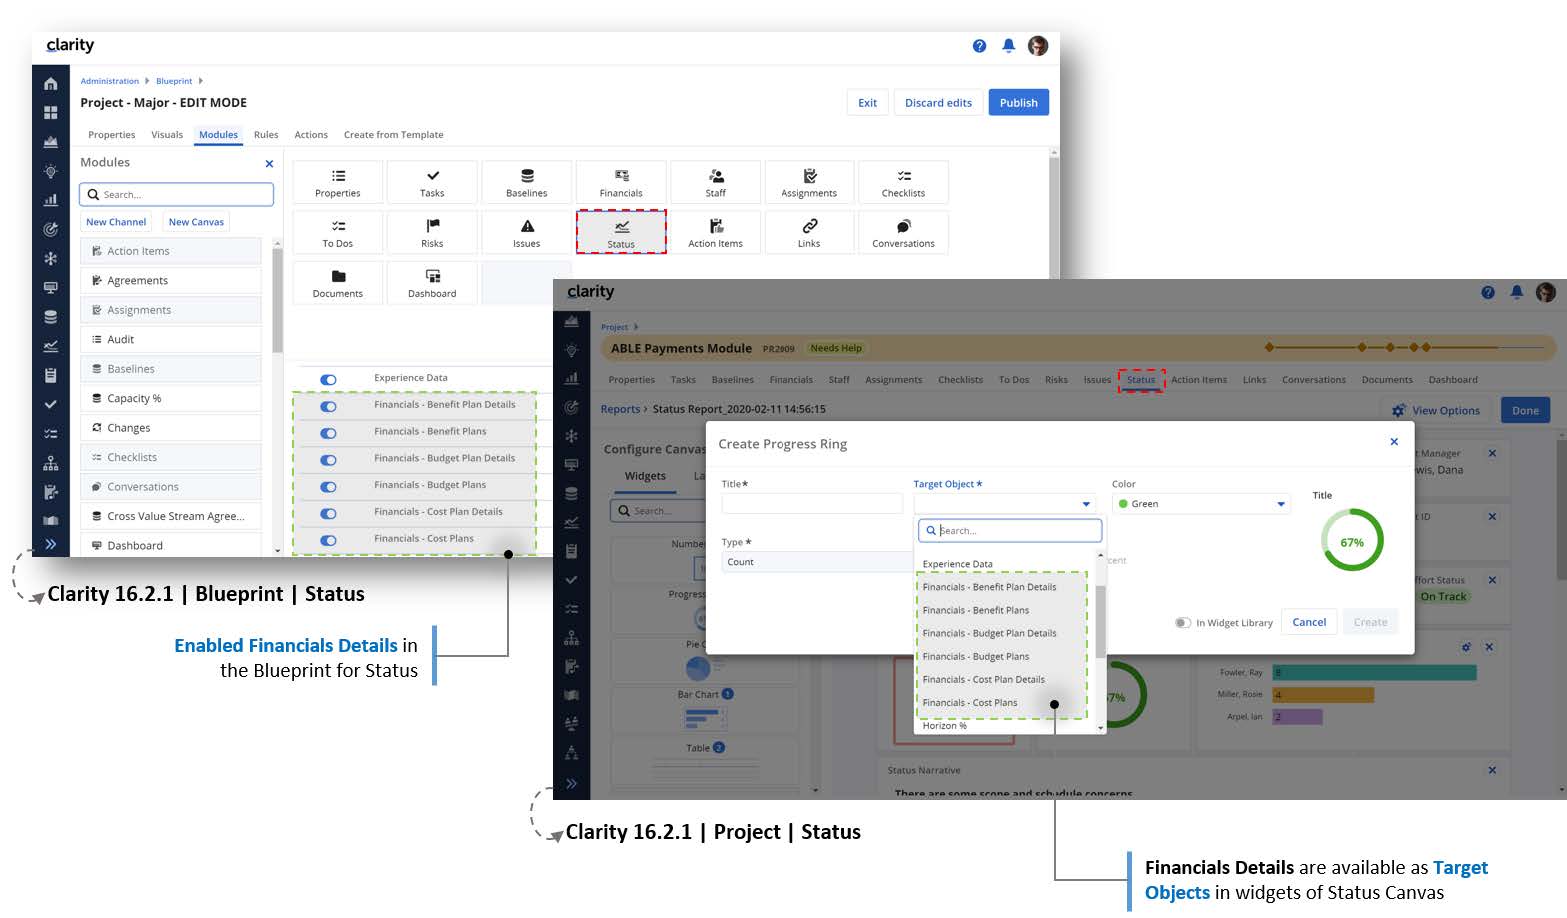Select the Issues module tile

tap(526, 232)
